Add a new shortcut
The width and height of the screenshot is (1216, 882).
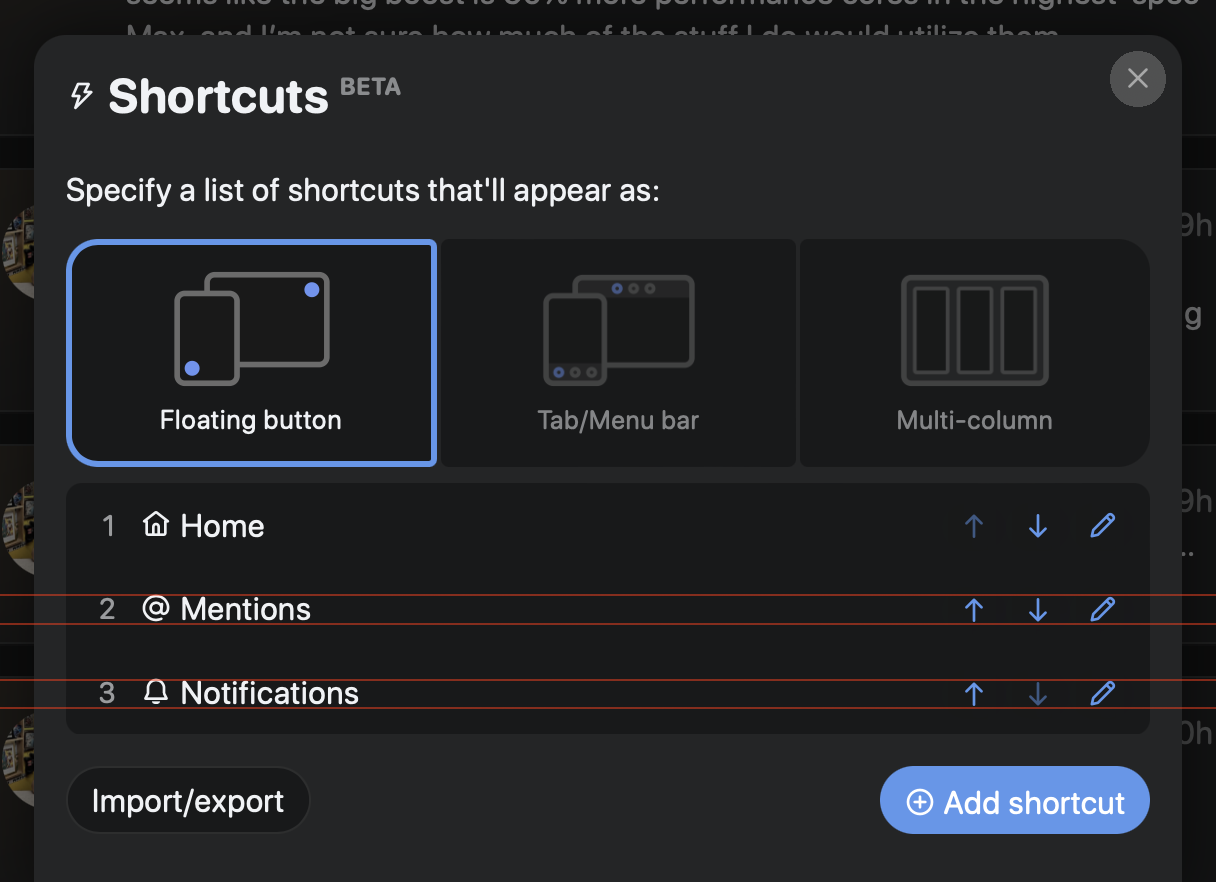(x=1014, y=800)
